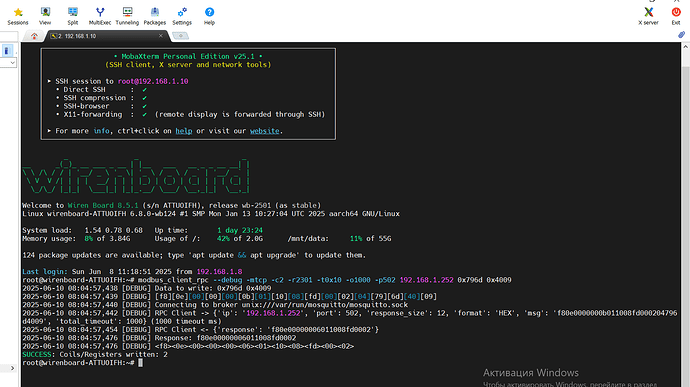Click the paperclip attach icon
Image resolution: width=690 pixels, height=387 pixels.
681,35
